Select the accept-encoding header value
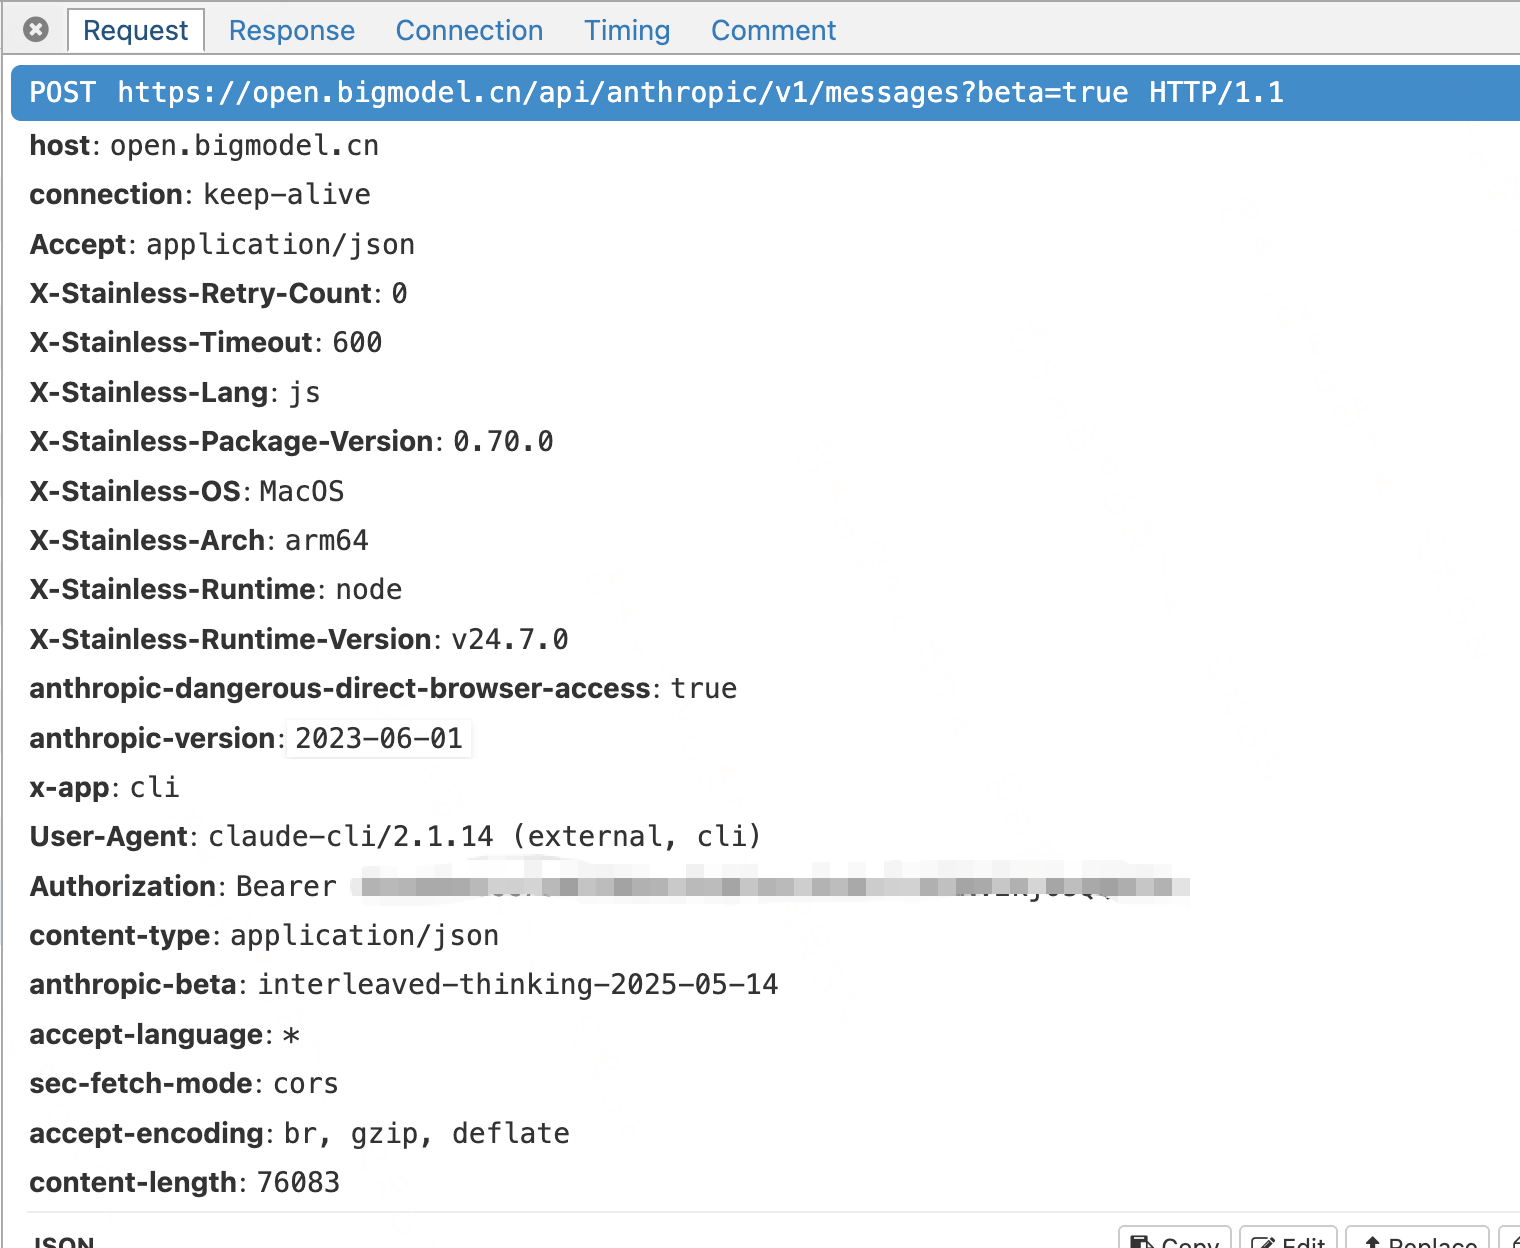The image size is (1520, 1248). coord(426,1134)
